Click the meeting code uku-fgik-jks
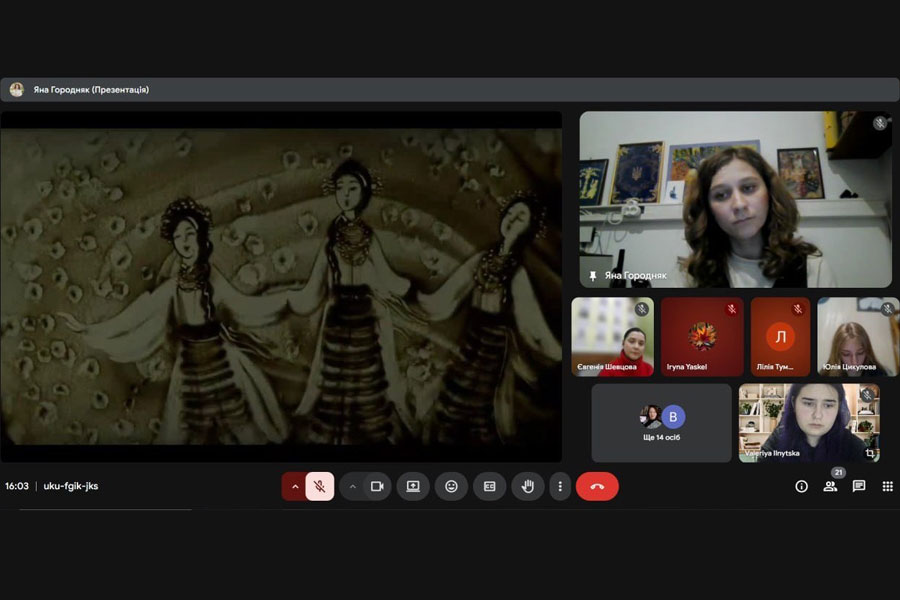The height and width of the screenshot is (600, 900). [71, 486]
